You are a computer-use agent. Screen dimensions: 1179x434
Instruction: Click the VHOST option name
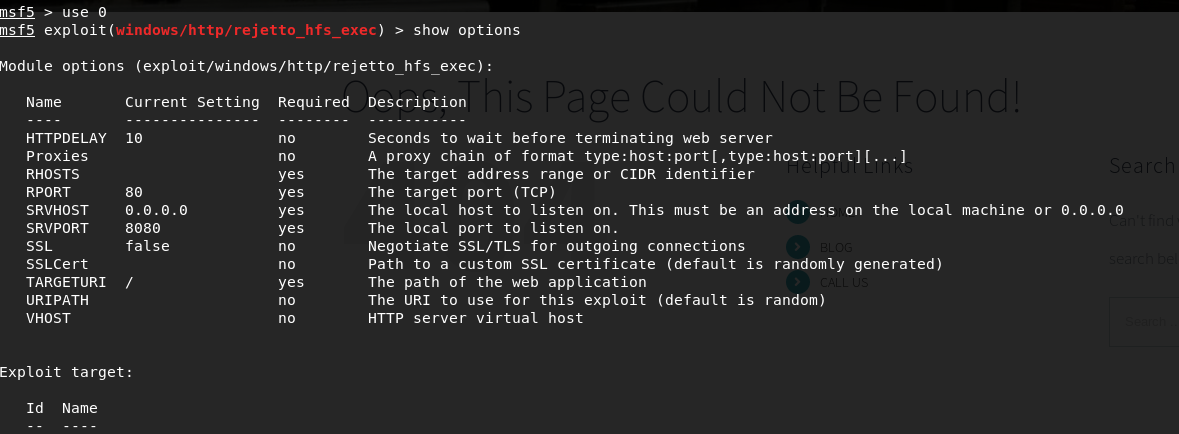coord(48,318)
